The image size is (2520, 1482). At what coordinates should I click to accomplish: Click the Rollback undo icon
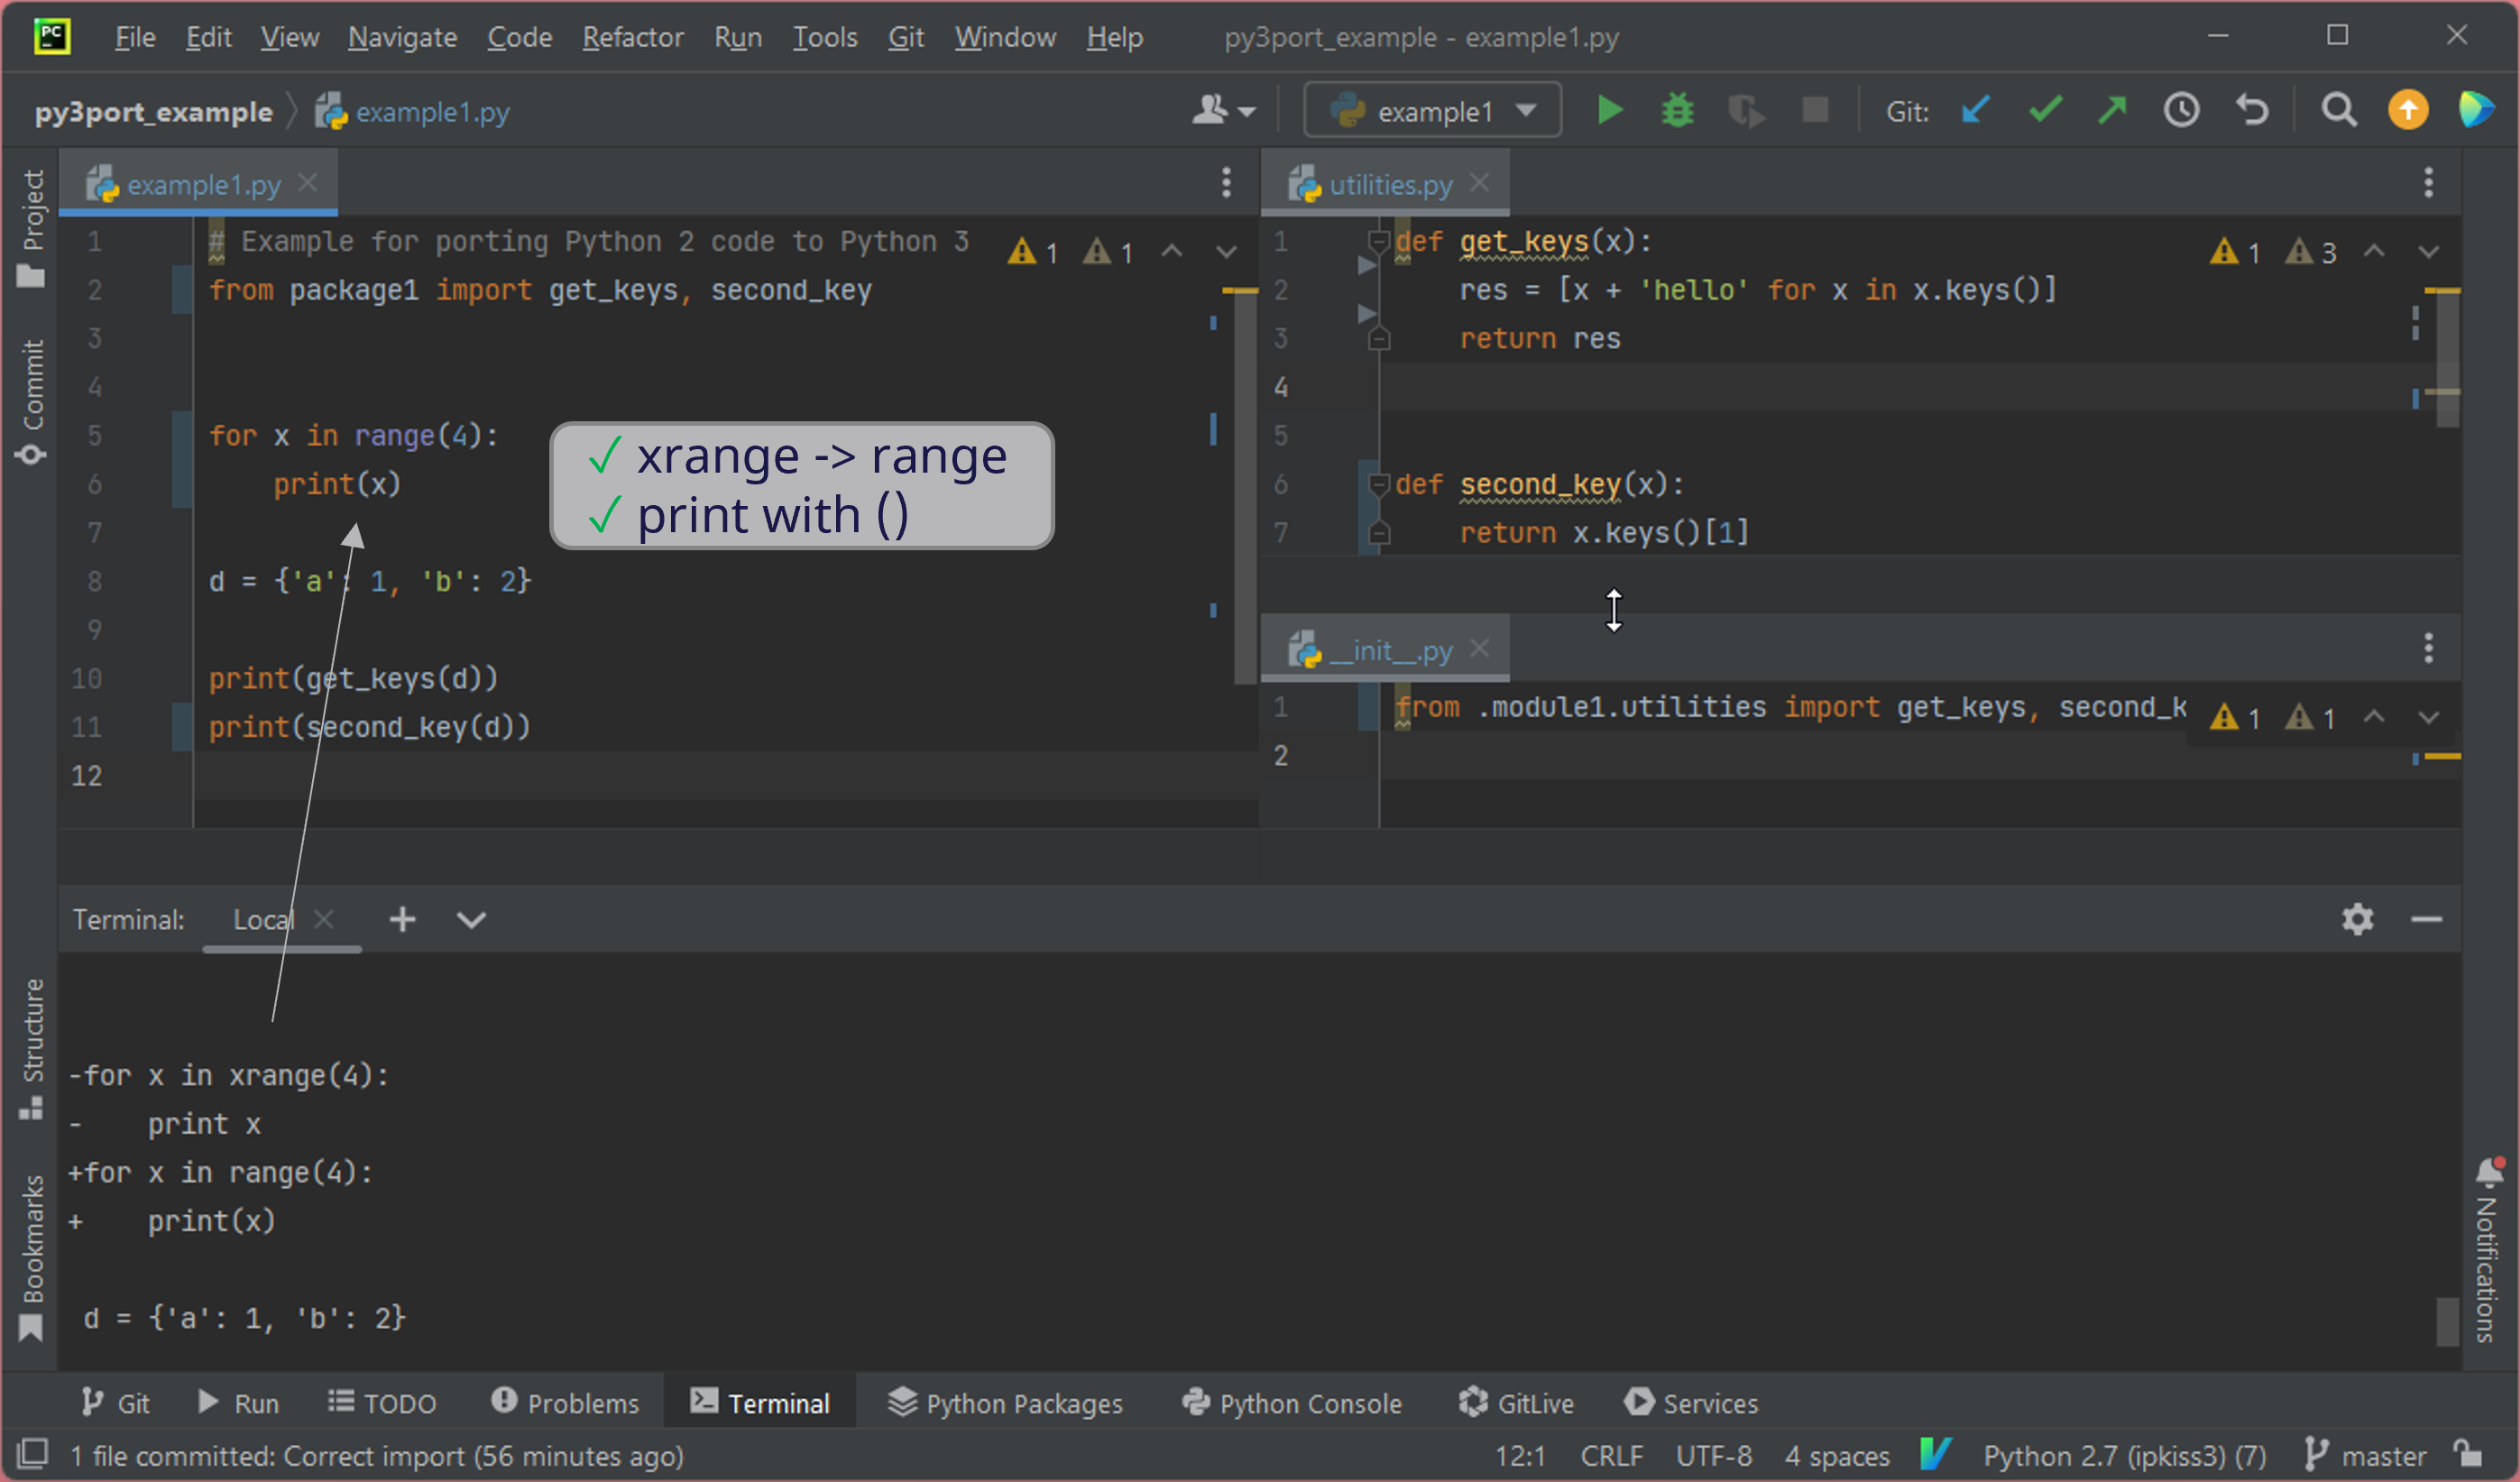click(2251, 110)
